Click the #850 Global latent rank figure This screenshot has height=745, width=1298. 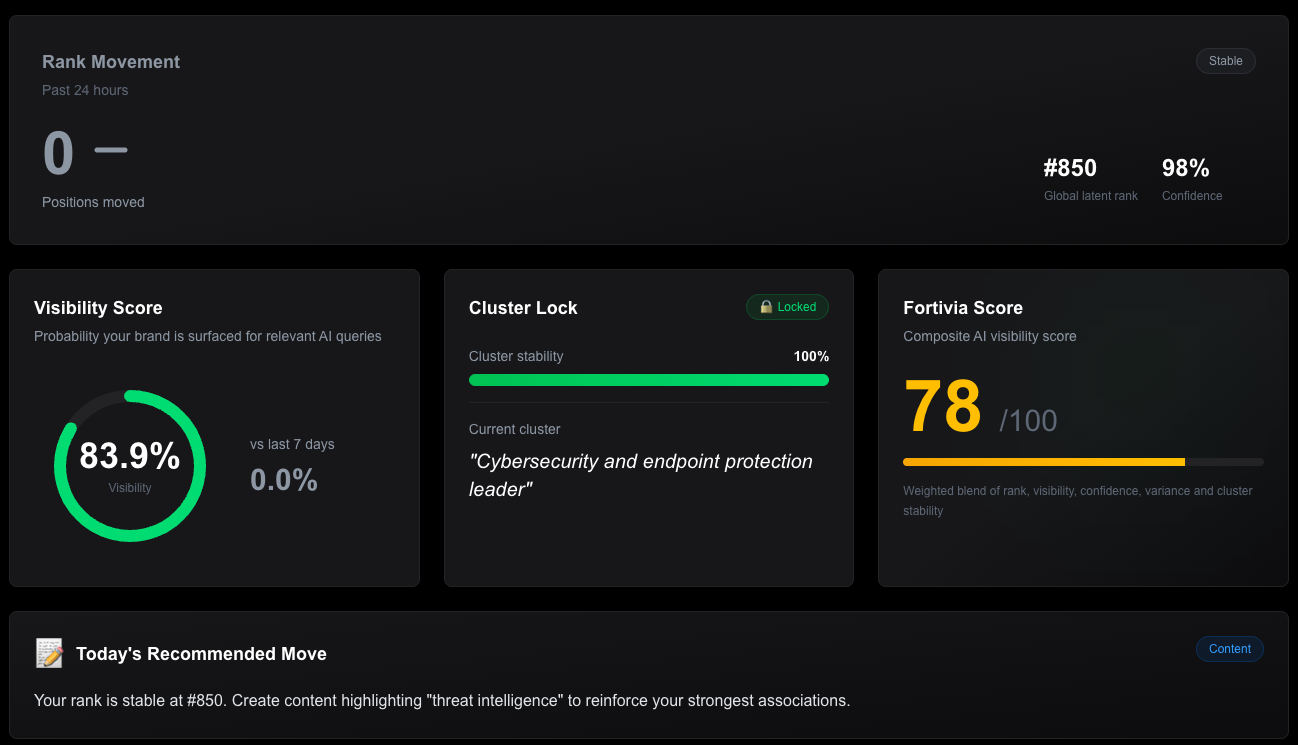pos(1070,168)
